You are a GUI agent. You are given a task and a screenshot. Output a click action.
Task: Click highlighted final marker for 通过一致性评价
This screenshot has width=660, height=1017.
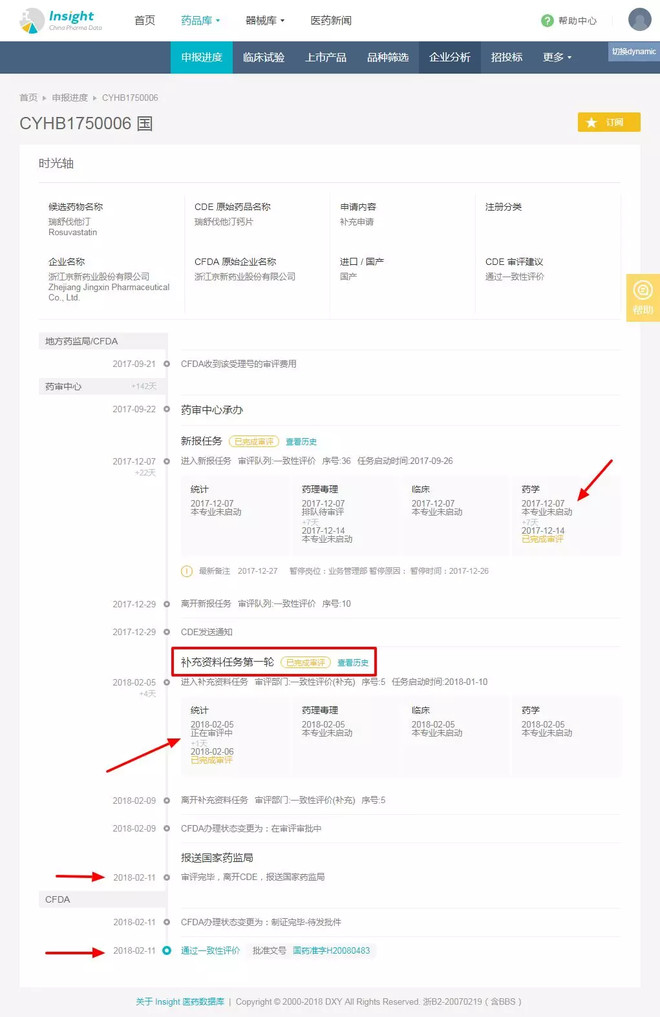(167, 951)
